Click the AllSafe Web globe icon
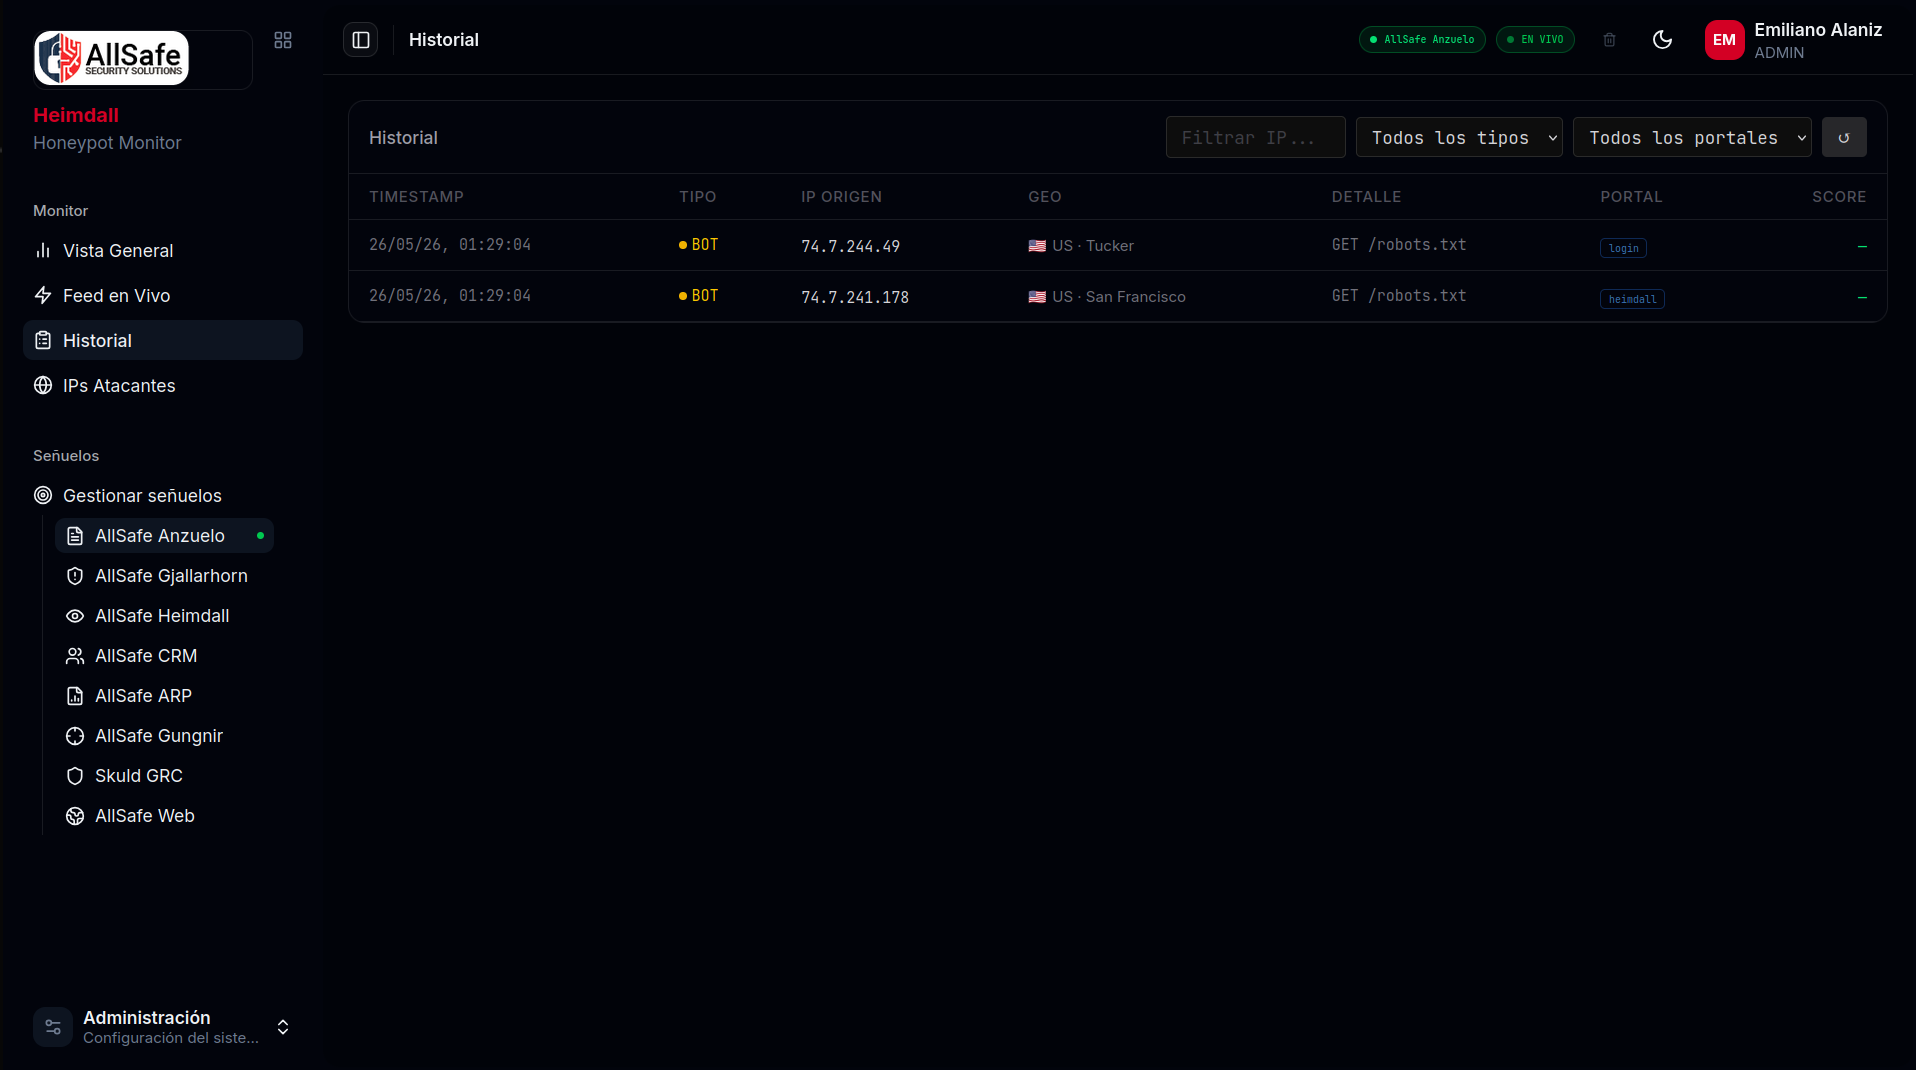 (75, 816)
